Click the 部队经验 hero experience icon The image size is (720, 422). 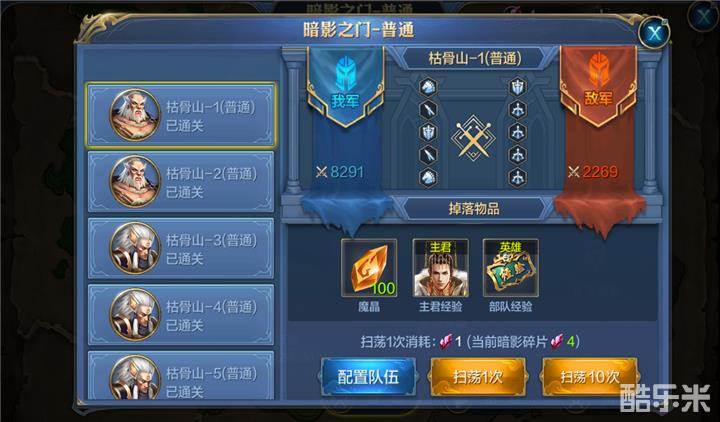point(511,268)
